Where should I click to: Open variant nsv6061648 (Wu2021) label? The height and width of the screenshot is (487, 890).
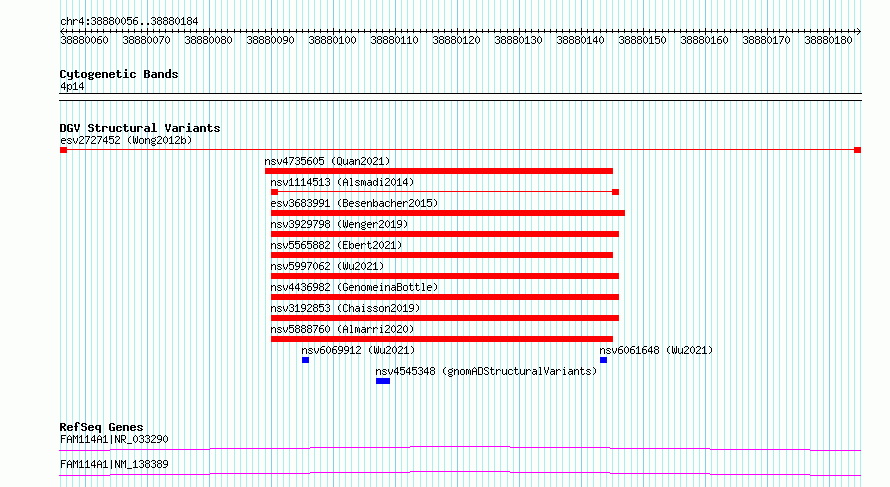656,350
